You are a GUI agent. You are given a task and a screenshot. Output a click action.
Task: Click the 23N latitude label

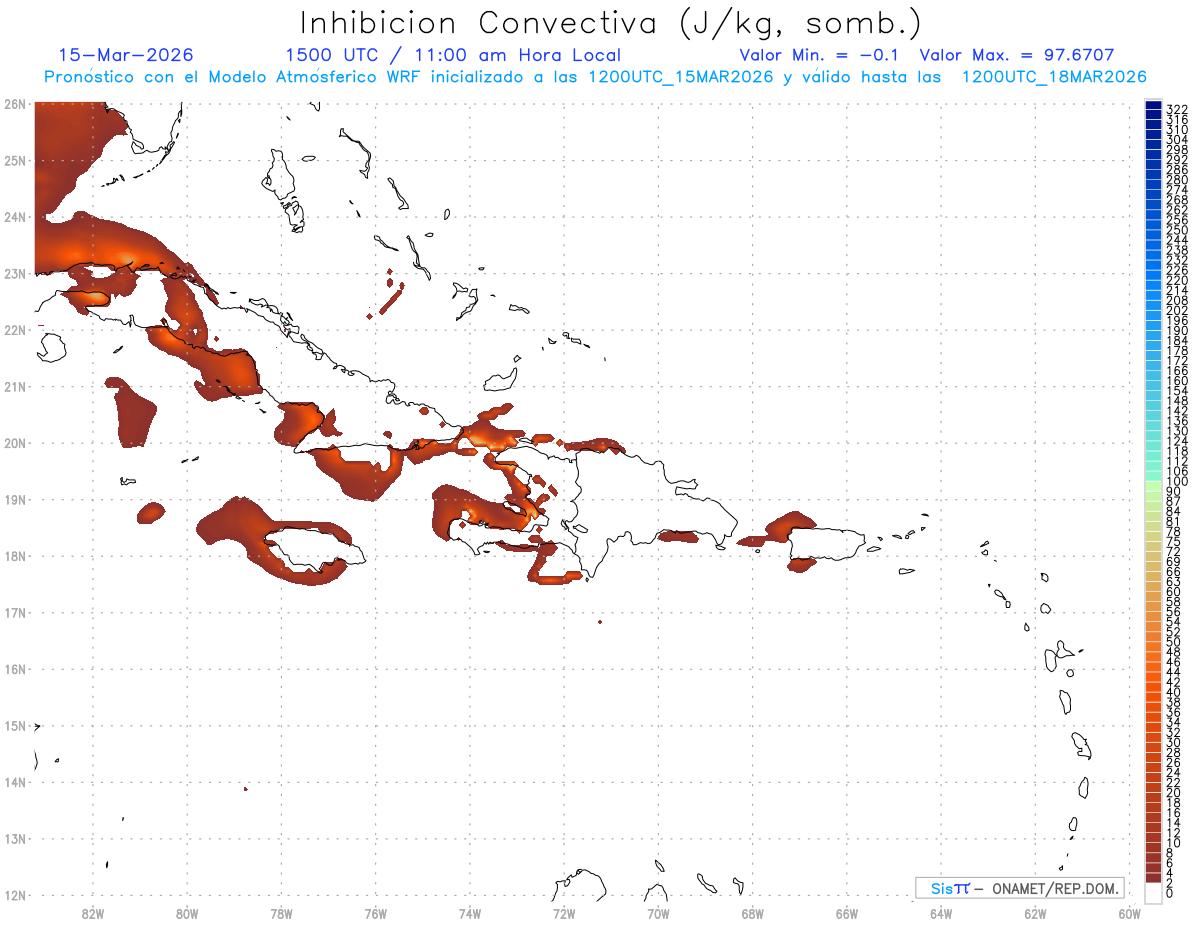pos(15,273)
